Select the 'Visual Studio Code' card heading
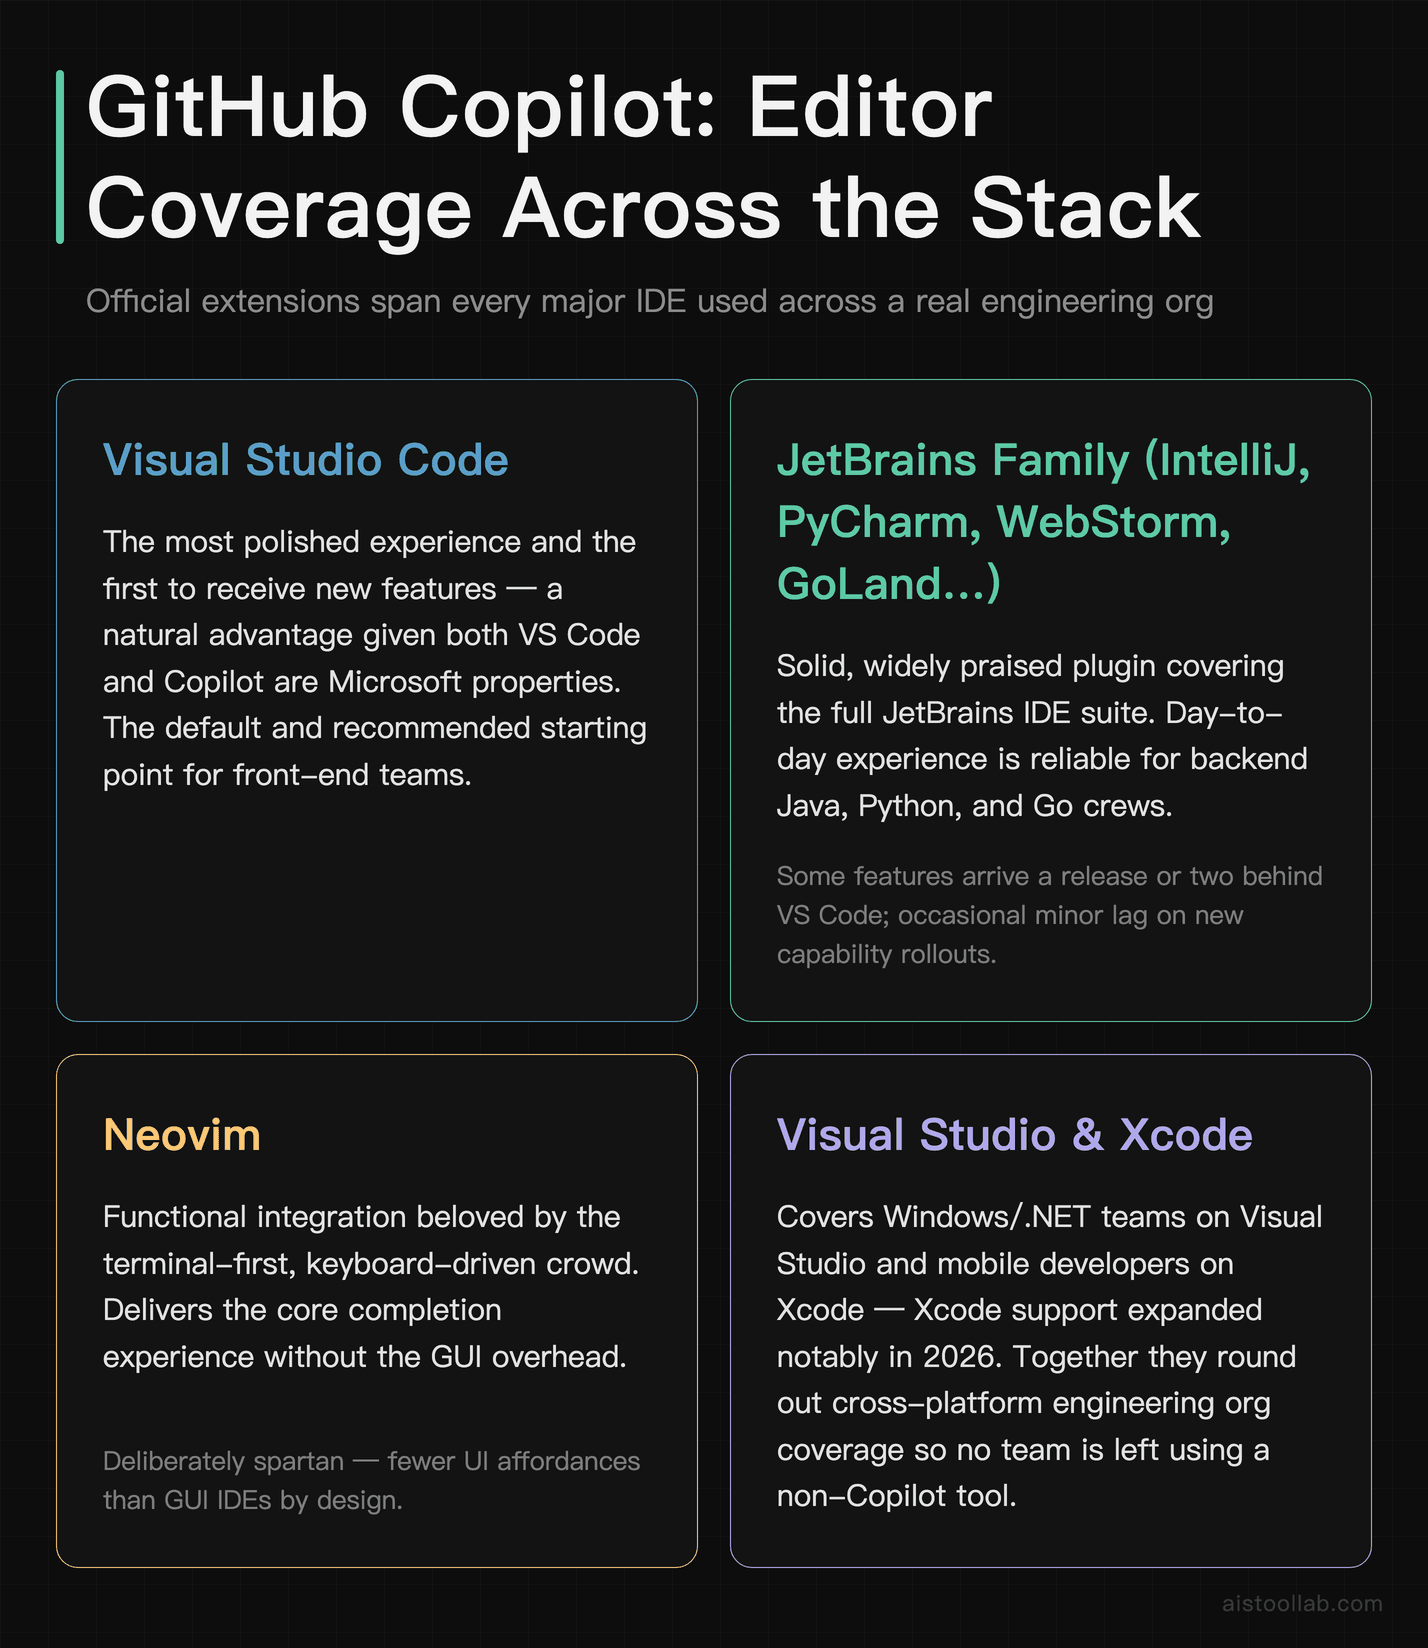 pos(306,460)
